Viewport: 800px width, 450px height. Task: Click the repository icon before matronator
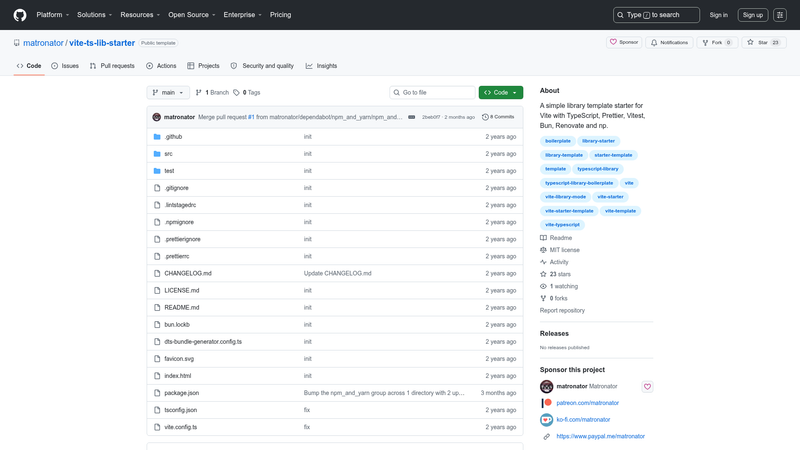pyautogui.click(x=17, y=43)
